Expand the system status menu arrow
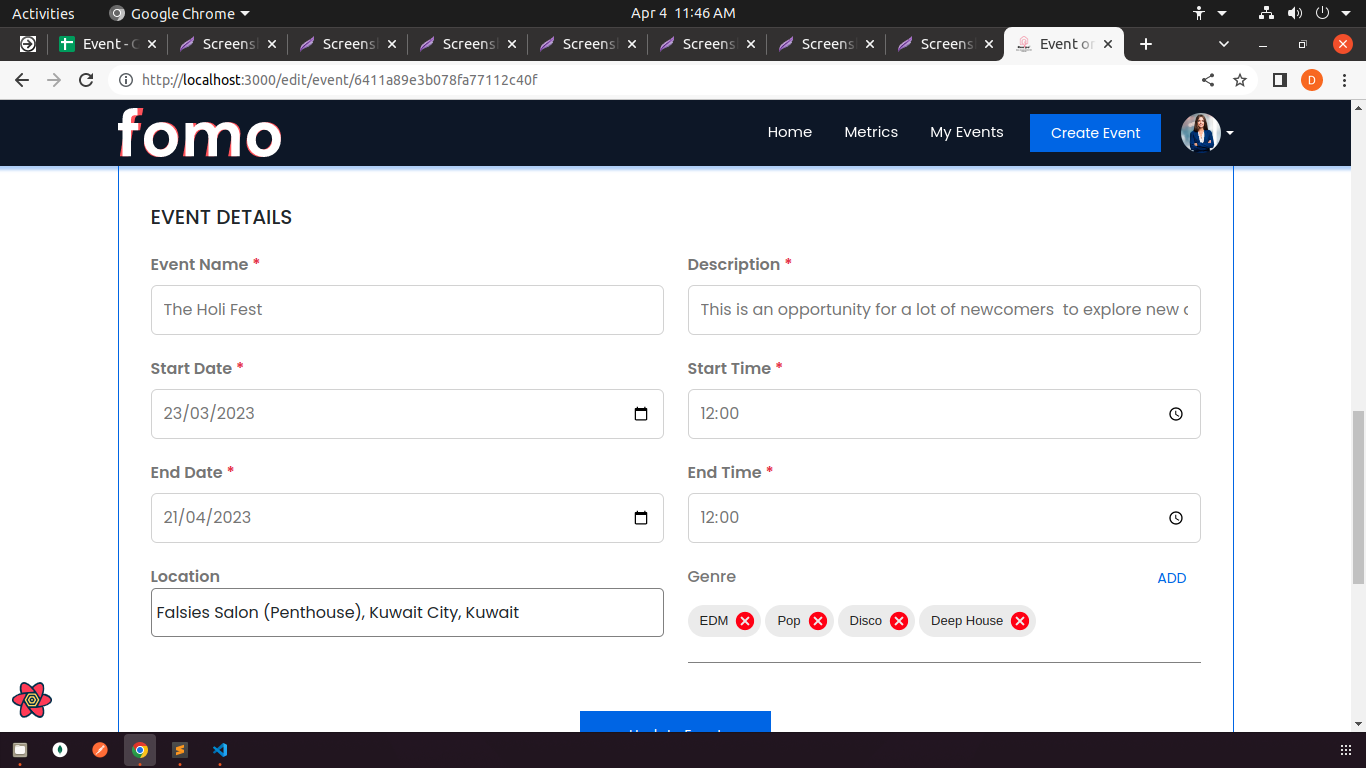 point(1347,13)
